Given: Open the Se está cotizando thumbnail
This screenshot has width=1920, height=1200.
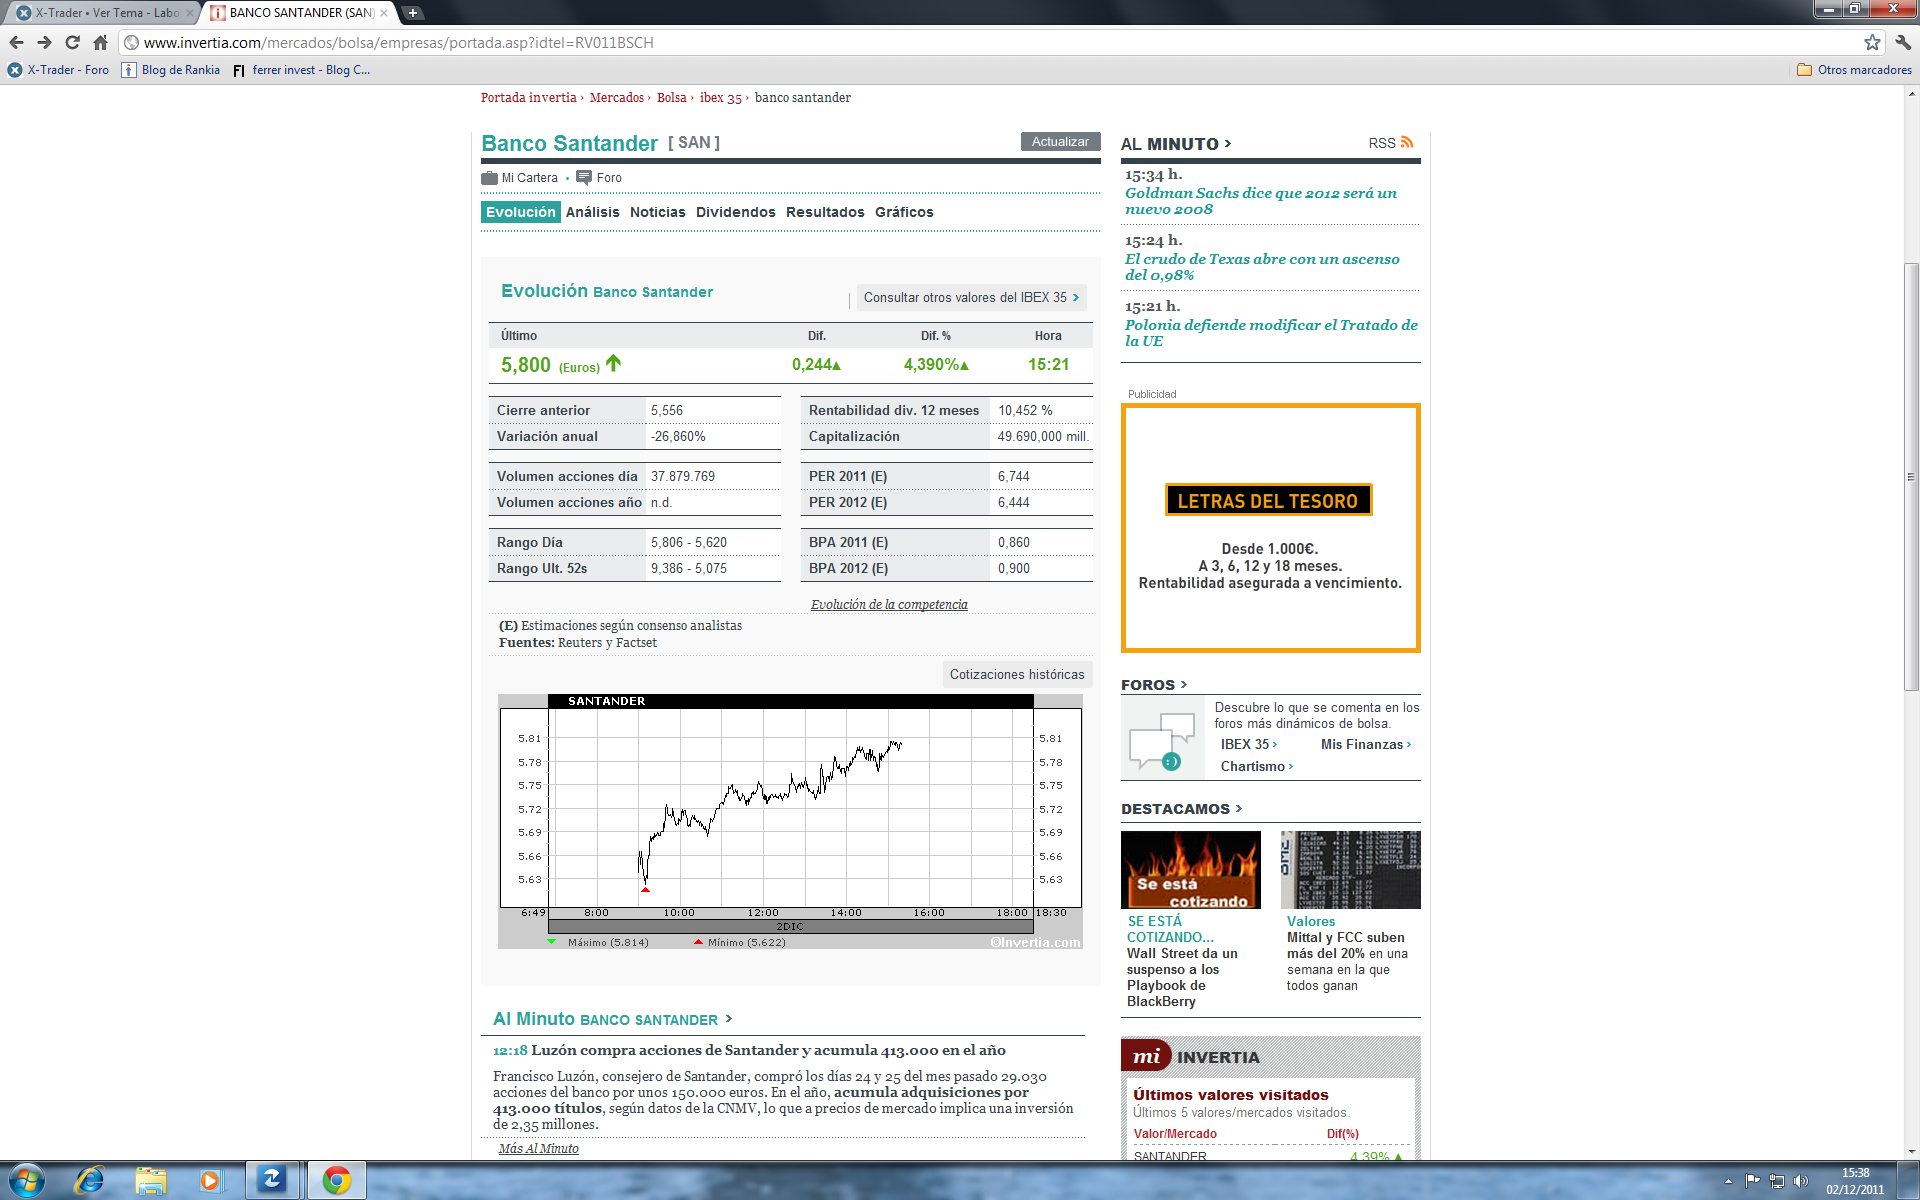Looking at the screenshot, I should (1190, 870).
